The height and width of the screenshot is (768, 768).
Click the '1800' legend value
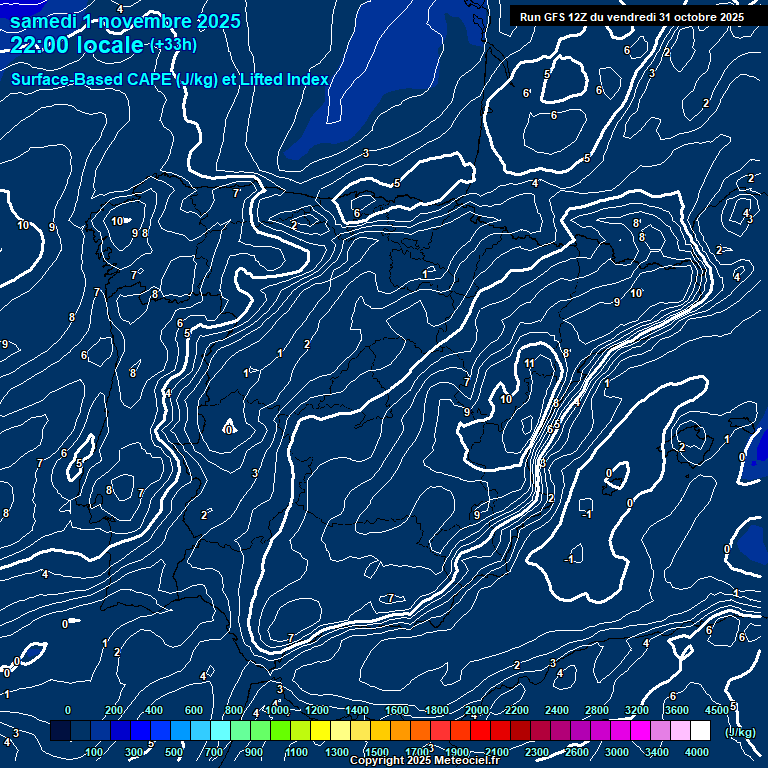click(x=437, y=710)
